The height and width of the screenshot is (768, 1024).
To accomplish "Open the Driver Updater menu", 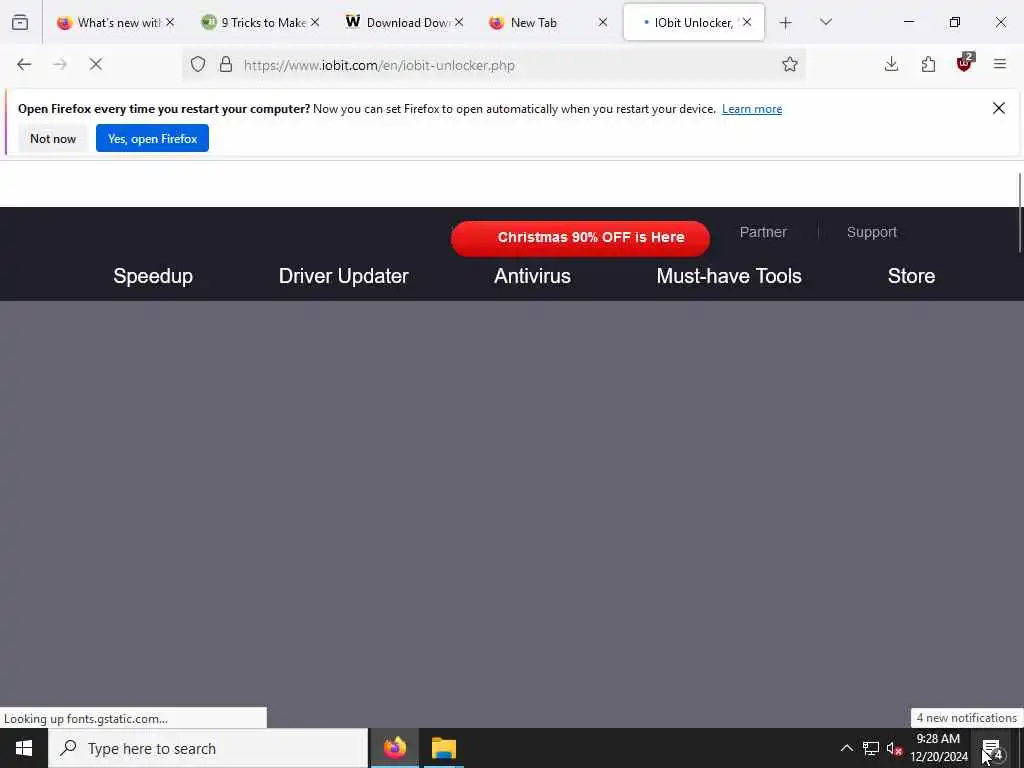I will pos(344,276).
